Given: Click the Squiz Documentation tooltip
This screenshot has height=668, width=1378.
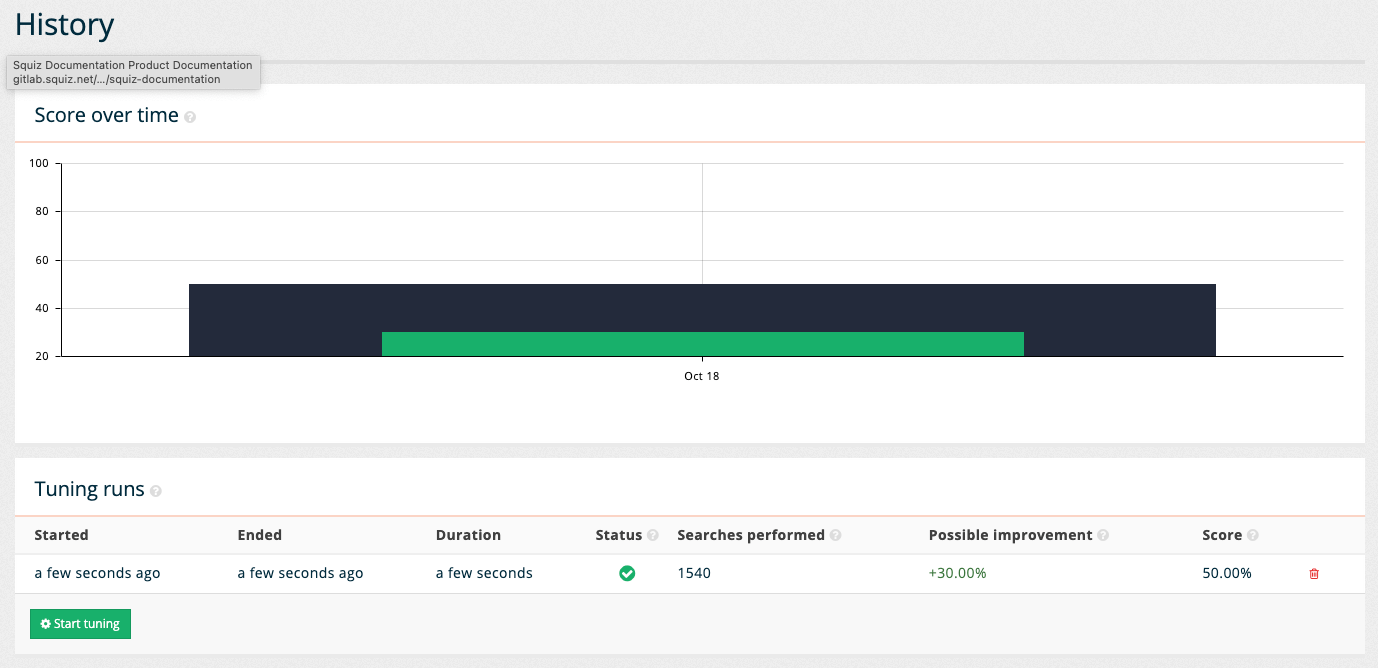Looking at the screenshot, I should pos(133,72).
